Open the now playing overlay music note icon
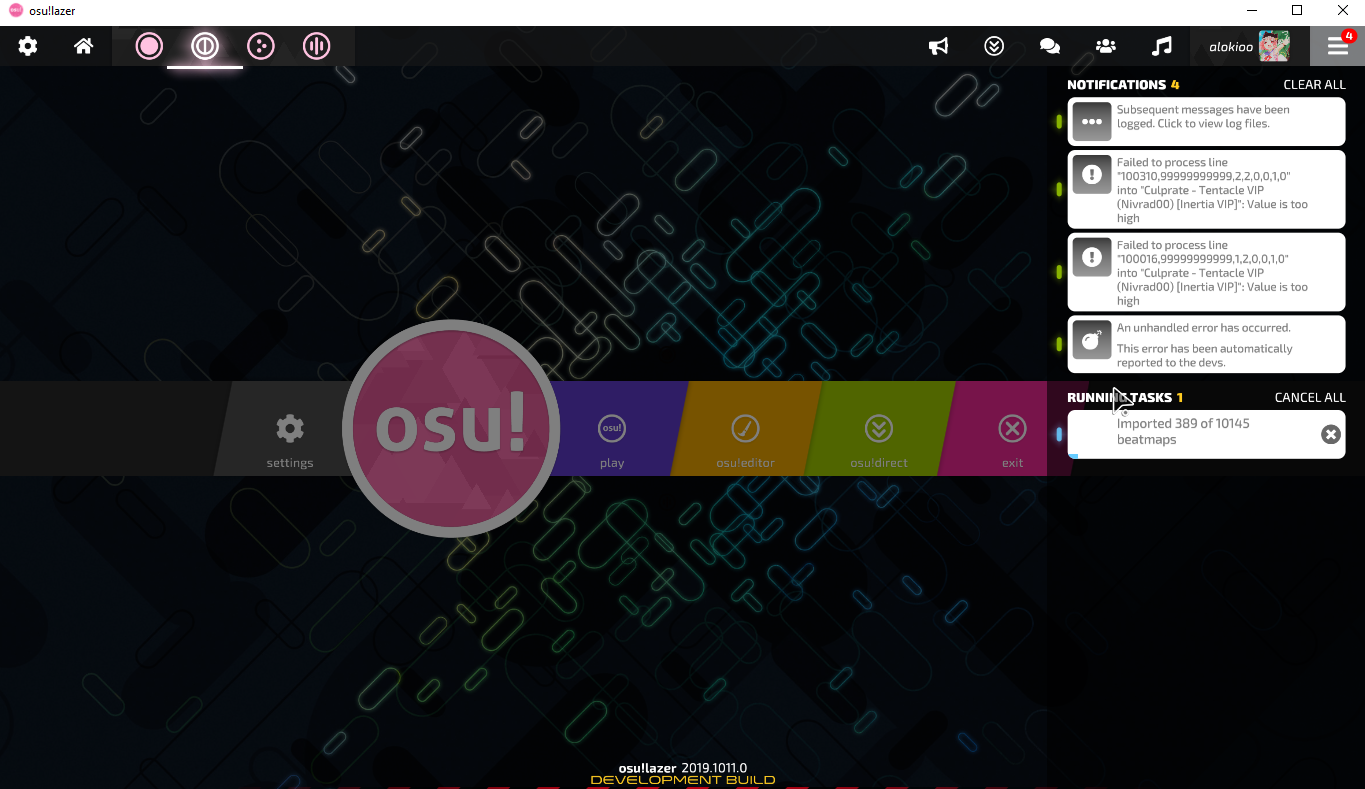The height and width of the screenshot is (789, 1365). coord(1161,45)
